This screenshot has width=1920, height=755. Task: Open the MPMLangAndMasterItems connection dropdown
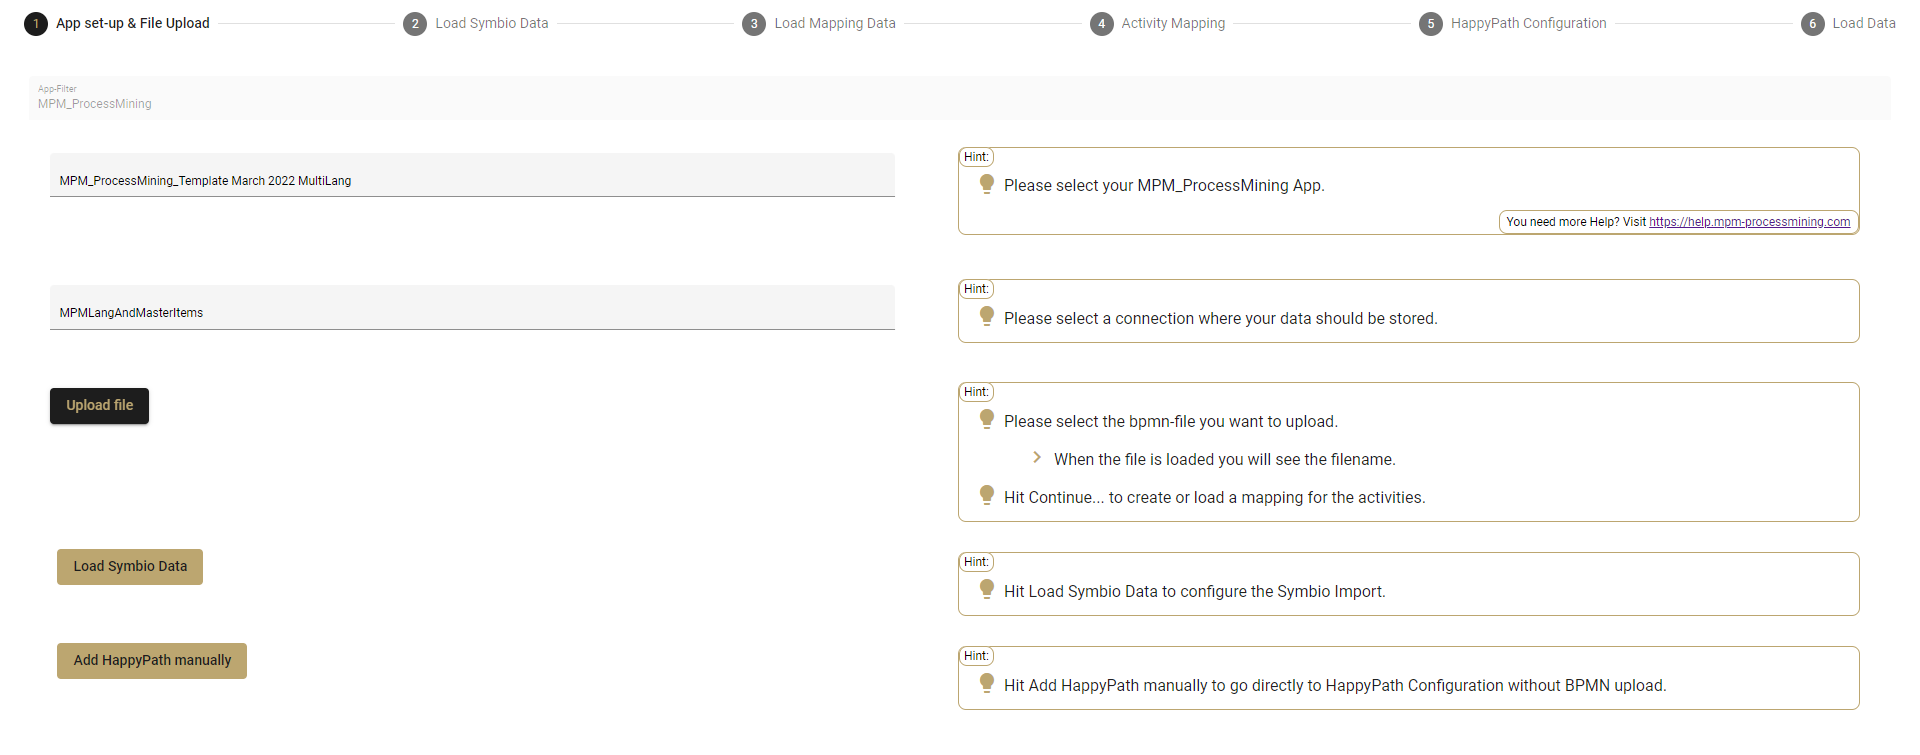472,307
